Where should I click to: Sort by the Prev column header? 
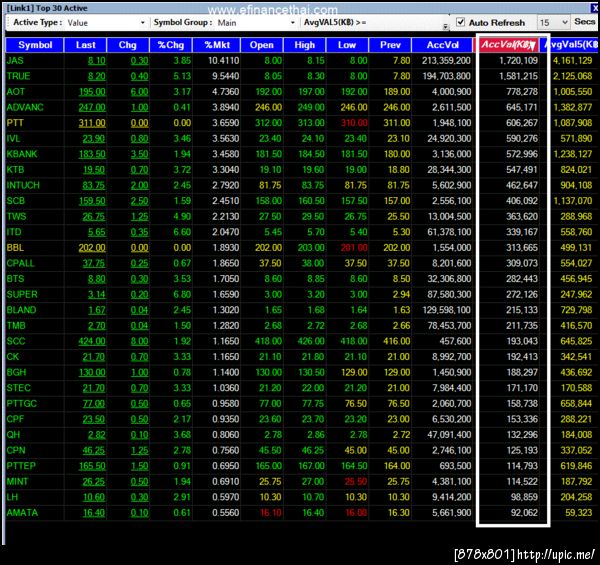[390, 45]
